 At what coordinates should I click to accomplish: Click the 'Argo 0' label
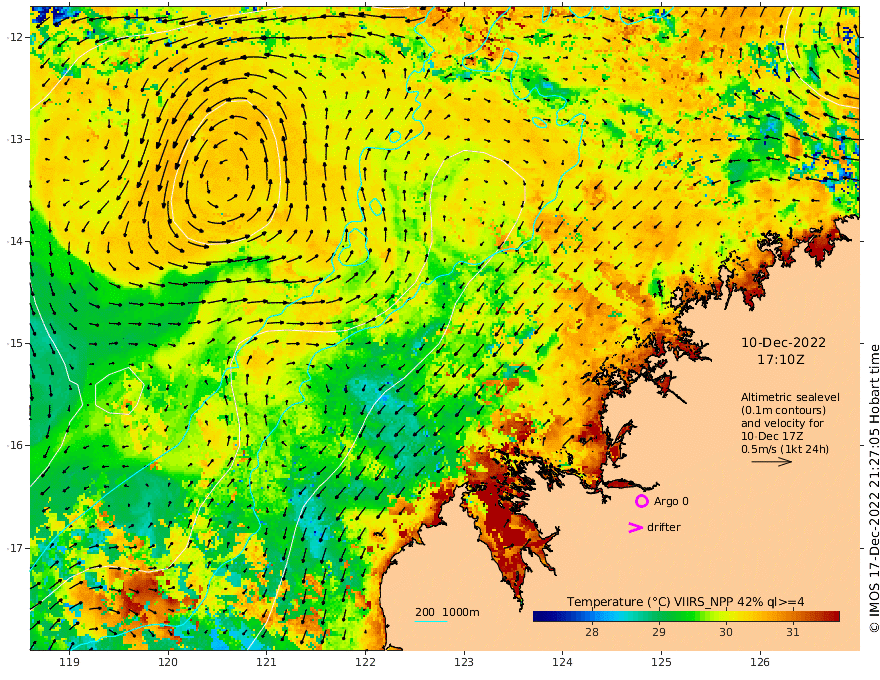point(671,501)
